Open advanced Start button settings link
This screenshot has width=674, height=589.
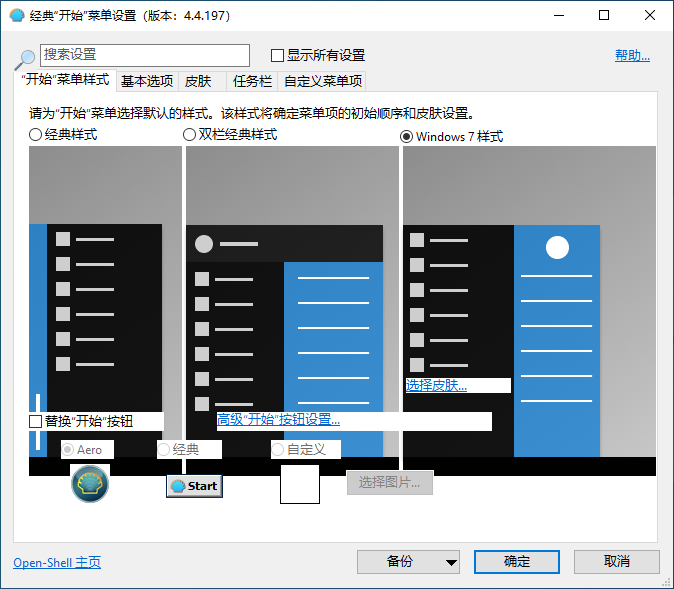coord(278,419)
